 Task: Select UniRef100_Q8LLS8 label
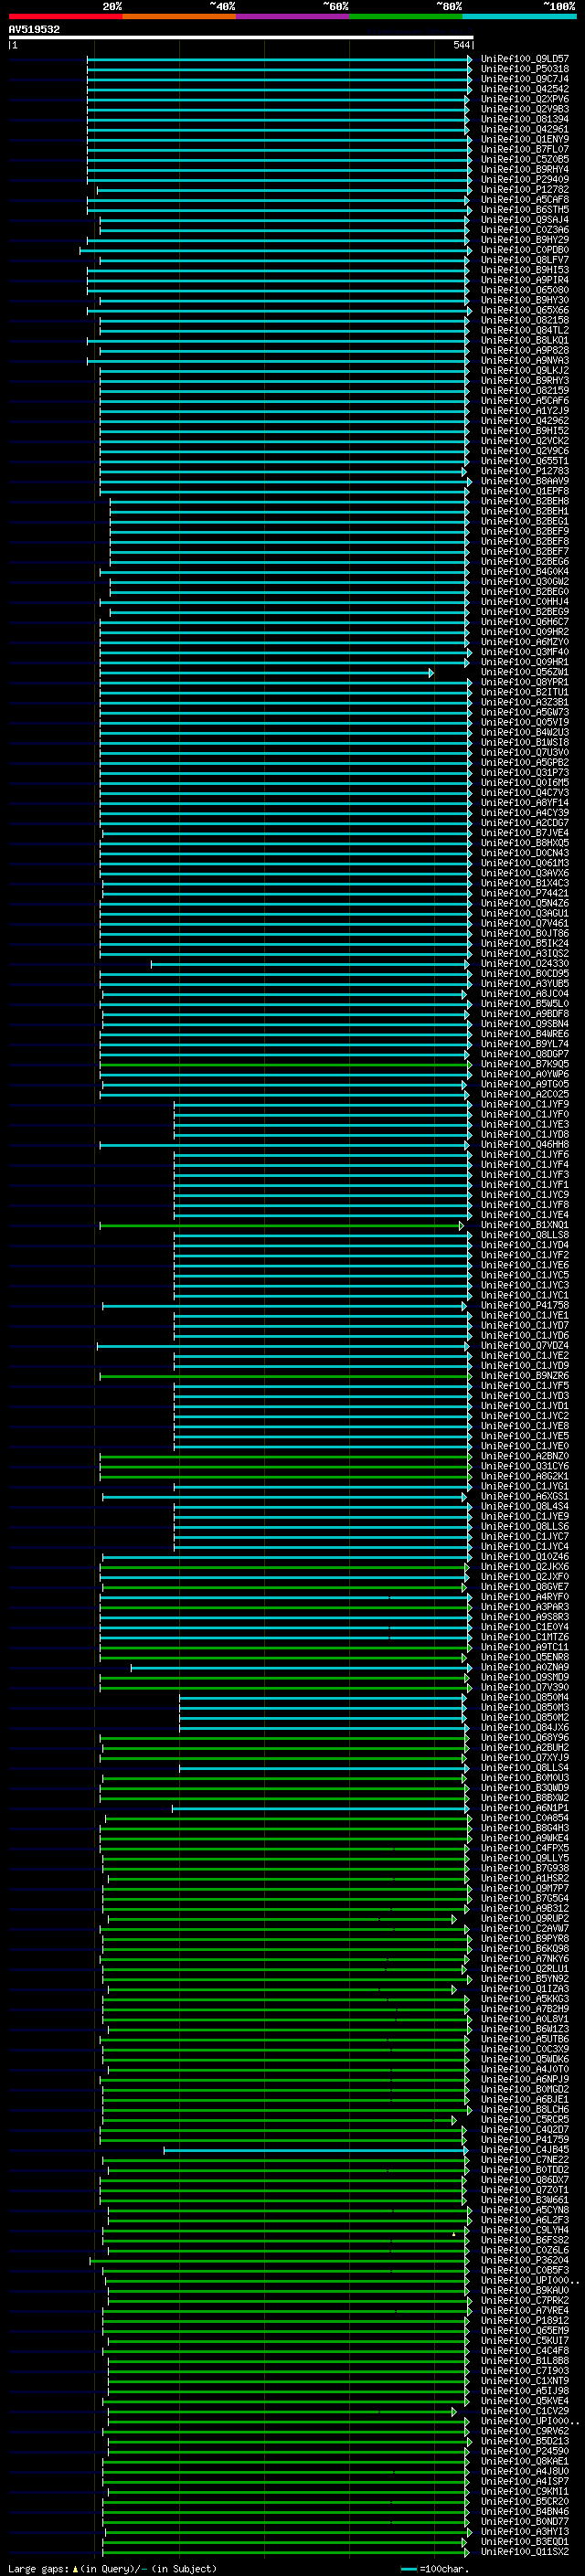click(524, 1235)
